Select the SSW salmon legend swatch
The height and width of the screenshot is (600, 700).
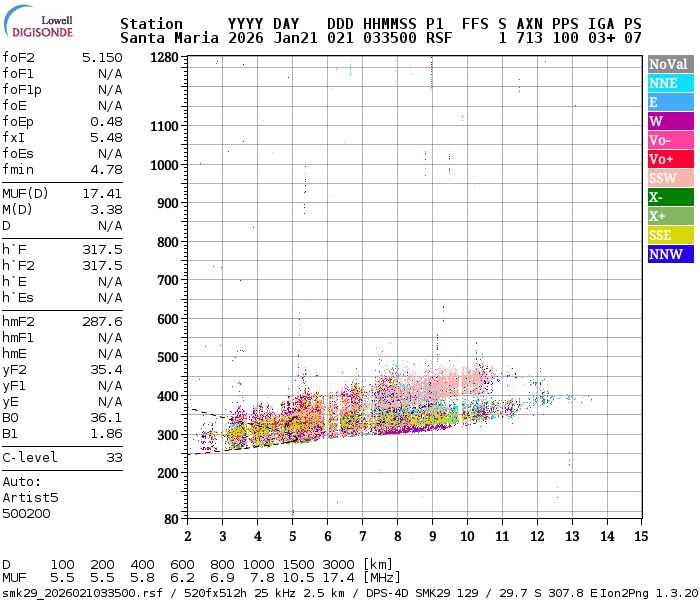[x=671, y=178]
